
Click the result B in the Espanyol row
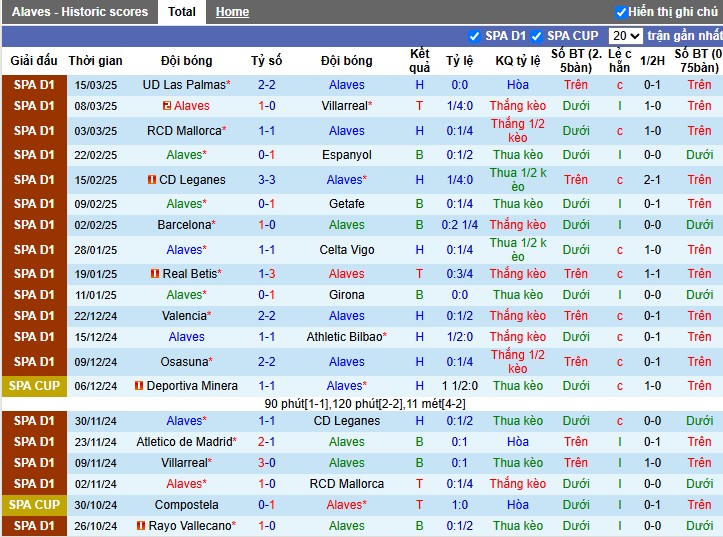[x=420, y=155]
